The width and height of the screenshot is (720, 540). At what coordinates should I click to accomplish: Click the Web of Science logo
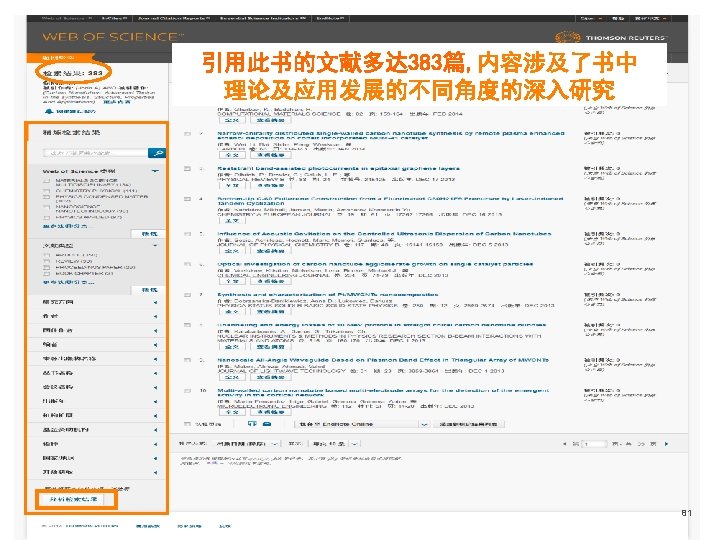click(113, 36)
